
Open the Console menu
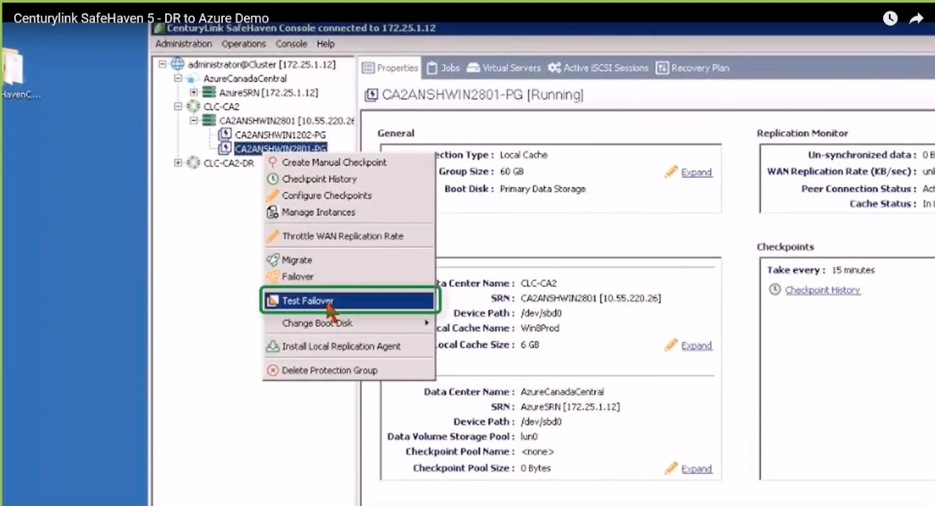(x=291, y=44)
